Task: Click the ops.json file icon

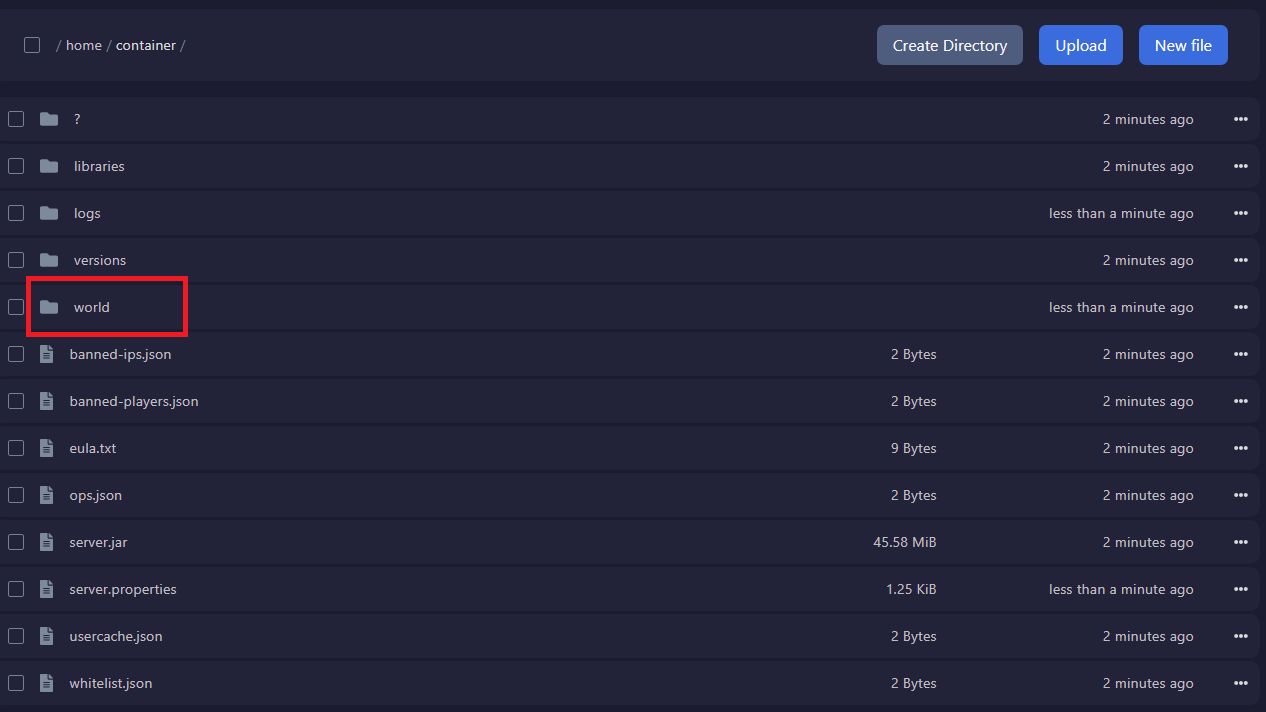Action: (46, 495)
